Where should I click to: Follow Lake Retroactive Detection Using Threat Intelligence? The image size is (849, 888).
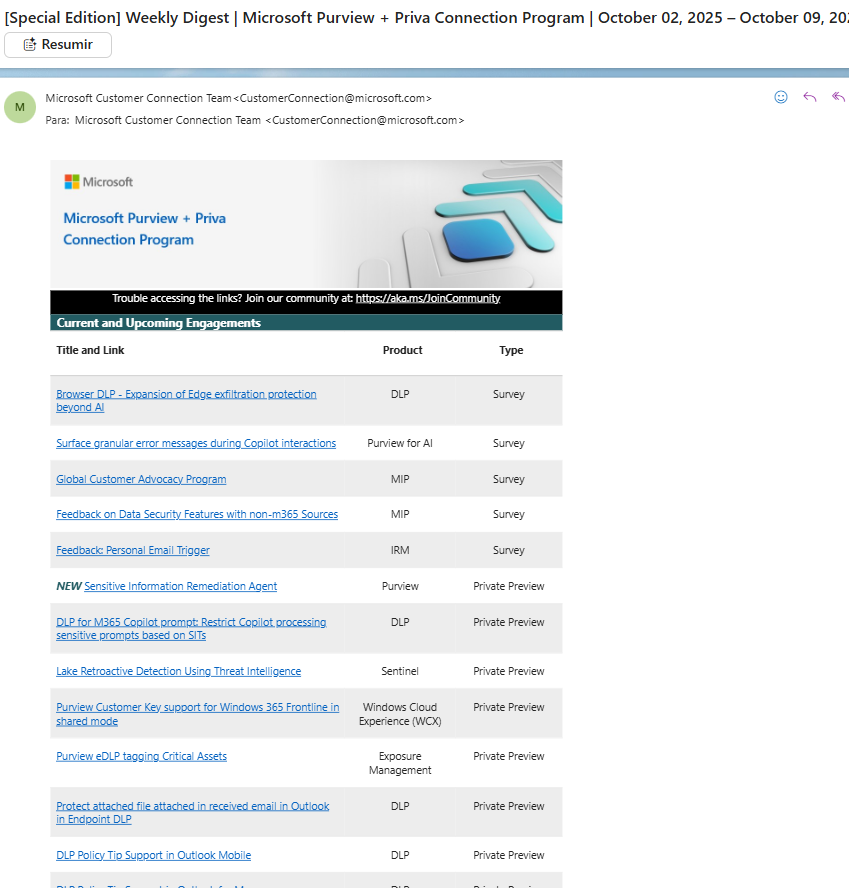[x=178, y=671]
